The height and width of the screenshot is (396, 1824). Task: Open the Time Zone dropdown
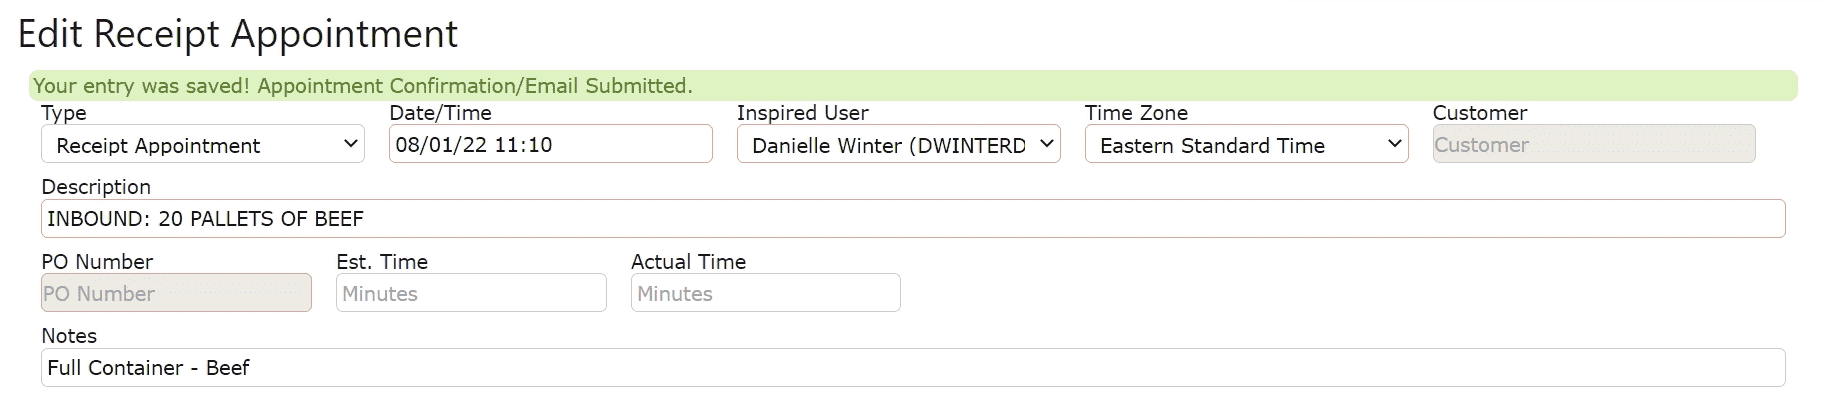1246,145
